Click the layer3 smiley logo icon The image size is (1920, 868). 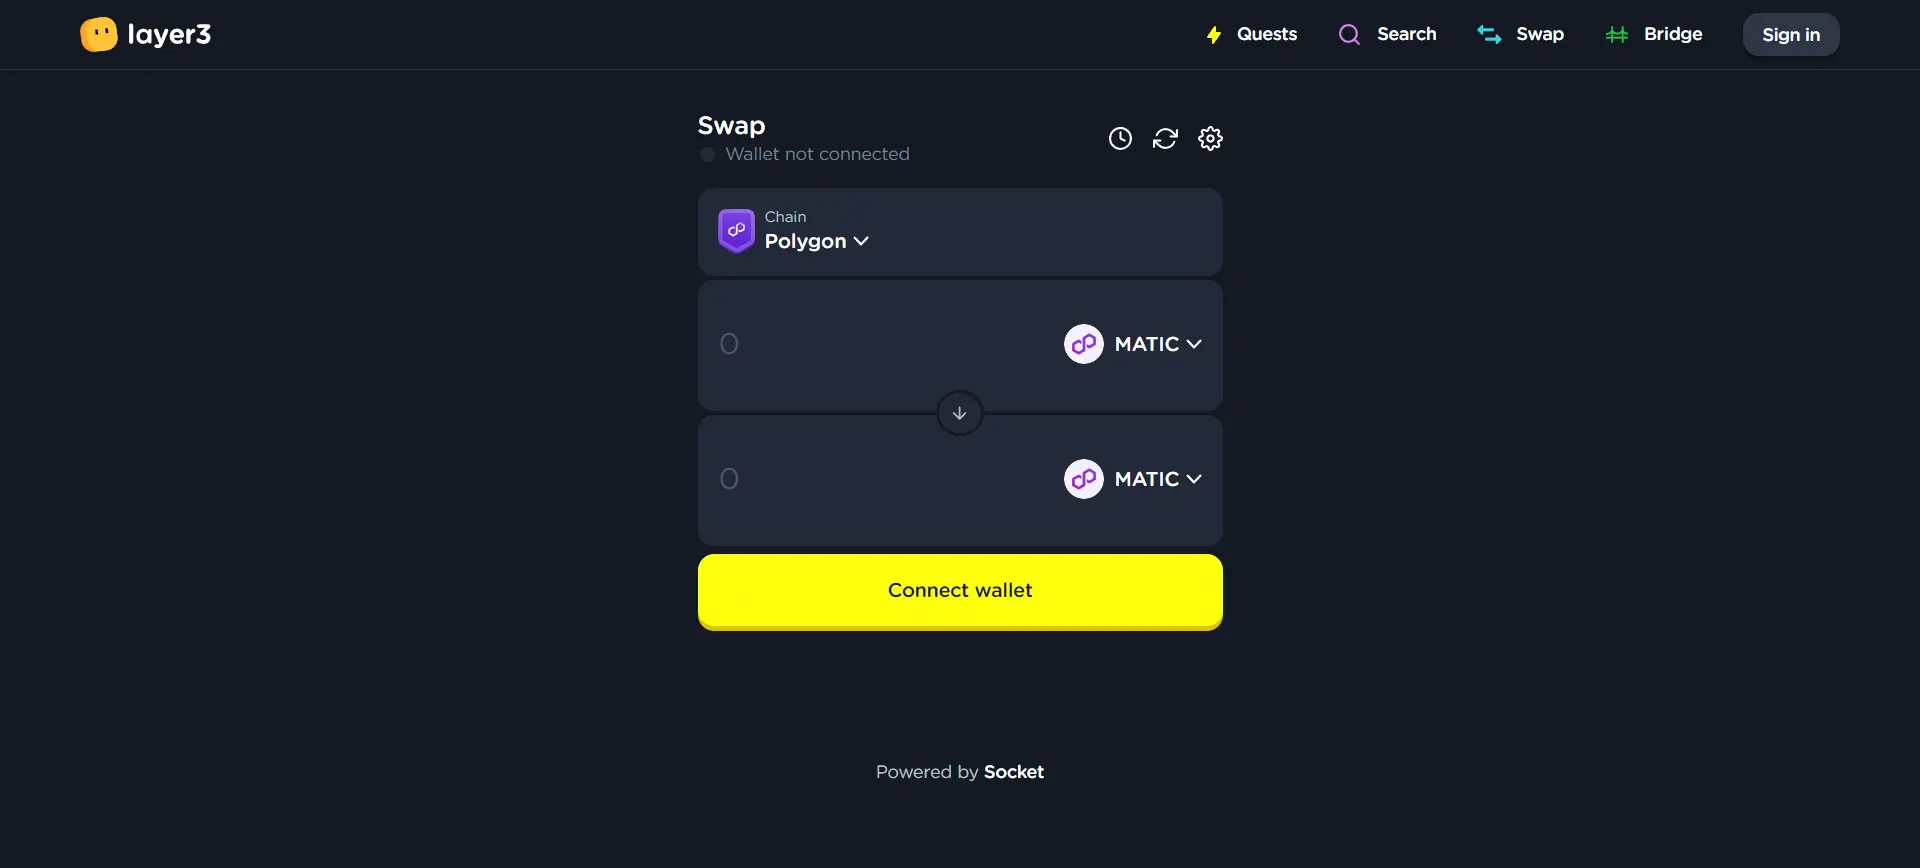click(x=99, y=35)
